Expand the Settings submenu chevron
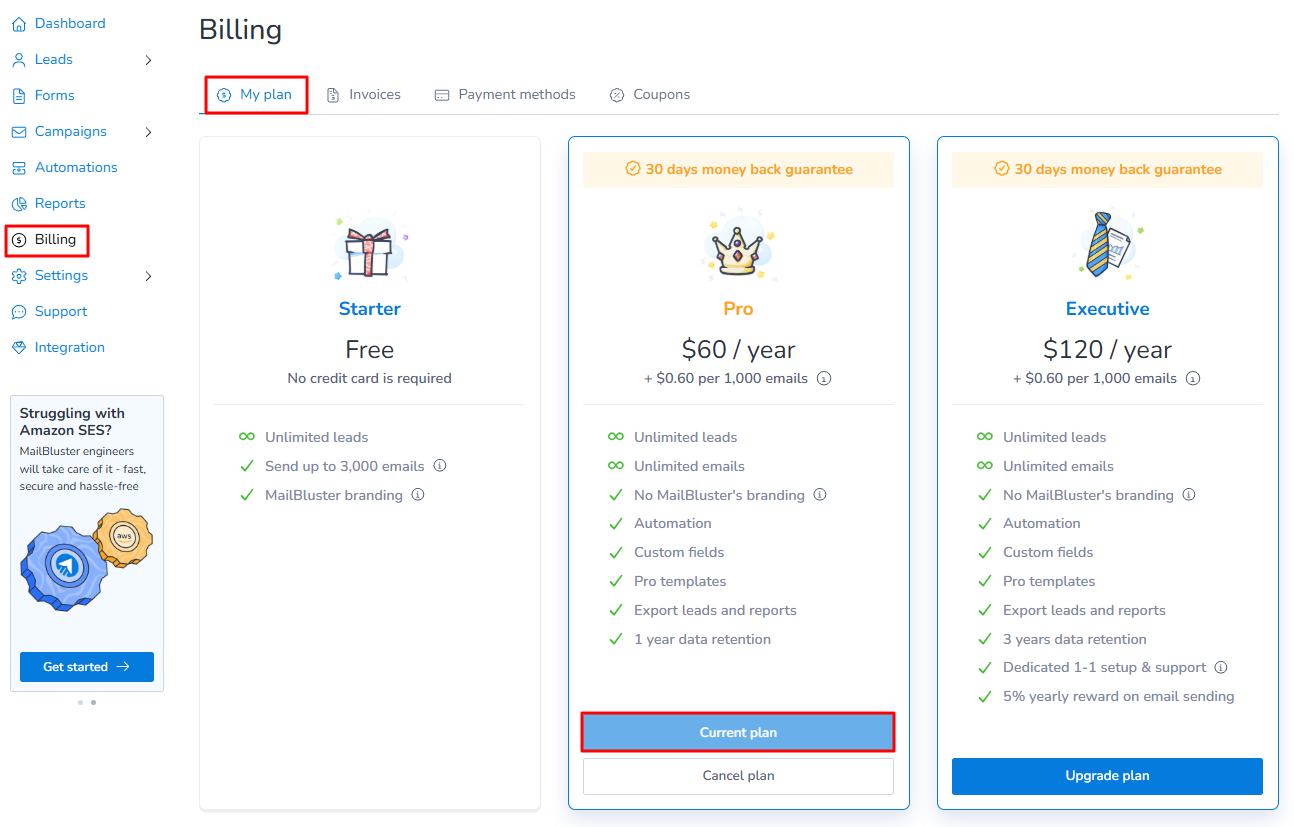Viewport: 1294px width, 827px height. (148, 276)
